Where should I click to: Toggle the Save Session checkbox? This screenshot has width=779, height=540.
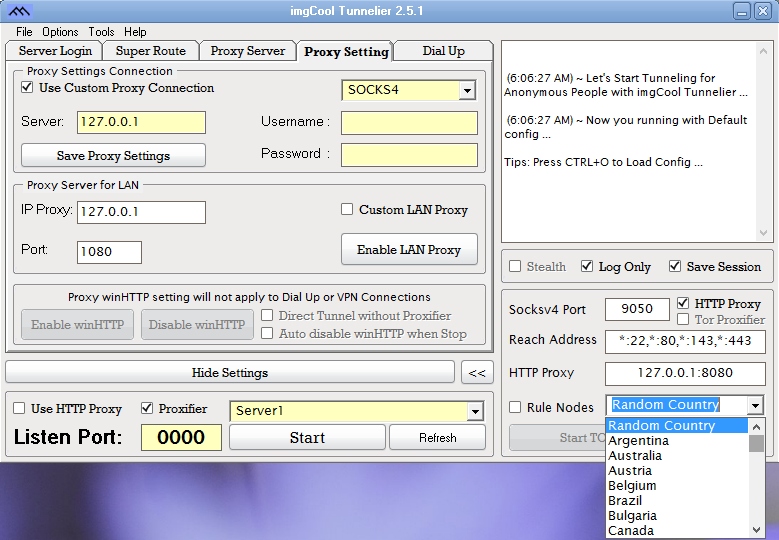pyautogui.click(x=675, y=266)
